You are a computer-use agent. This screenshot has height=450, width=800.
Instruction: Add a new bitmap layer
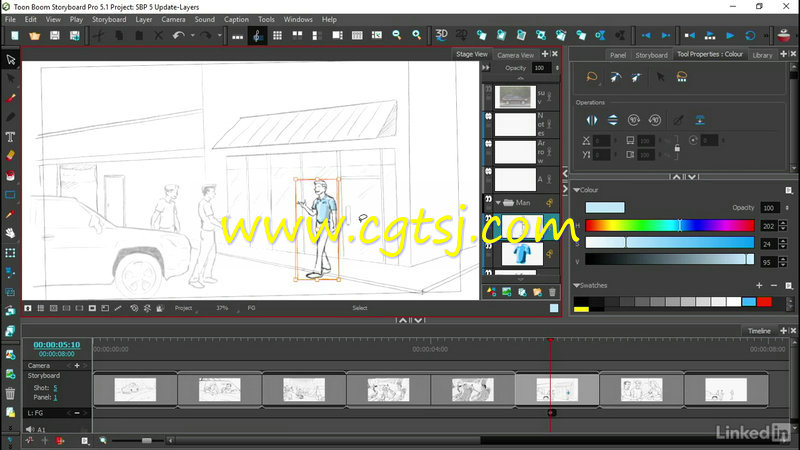pyautogui.click(x=507, y=292)
